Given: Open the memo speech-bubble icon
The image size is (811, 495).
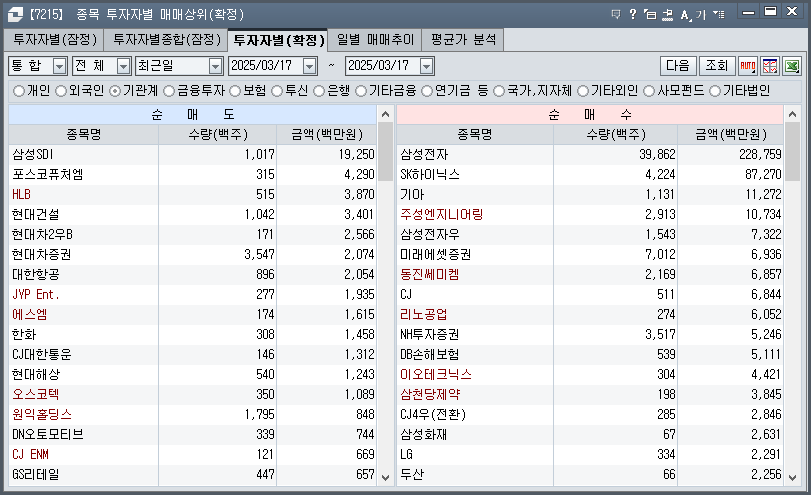Looking at the screenshot, I should tap(615, 14).
